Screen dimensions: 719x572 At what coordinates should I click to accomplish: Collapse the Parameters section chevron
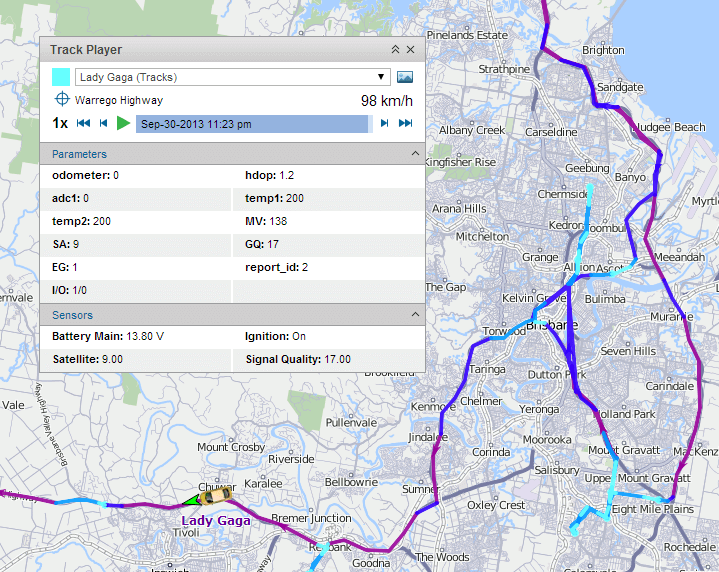tap(415, 153)
